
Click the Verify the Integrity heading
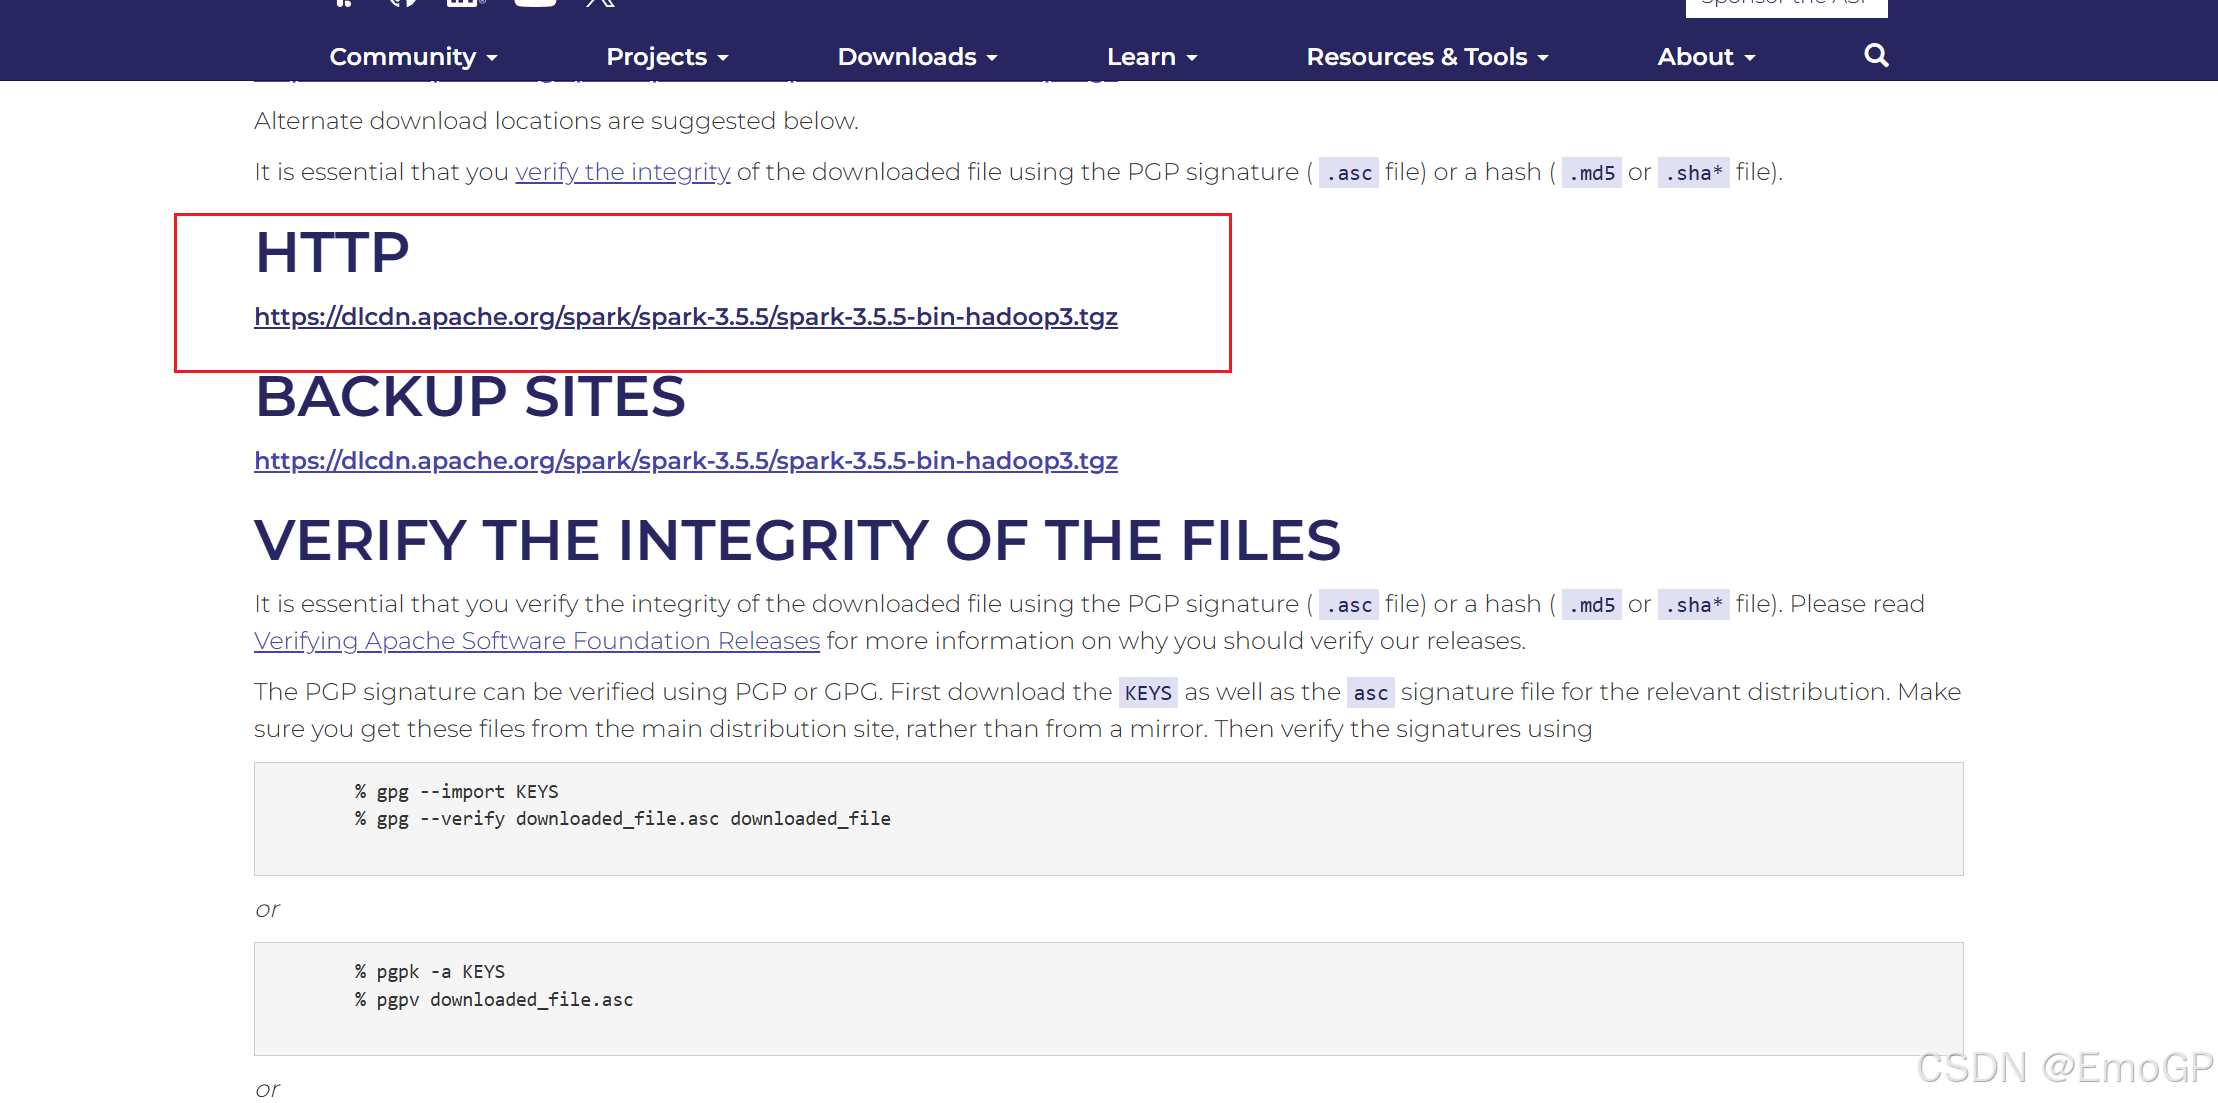click(796, 541)
